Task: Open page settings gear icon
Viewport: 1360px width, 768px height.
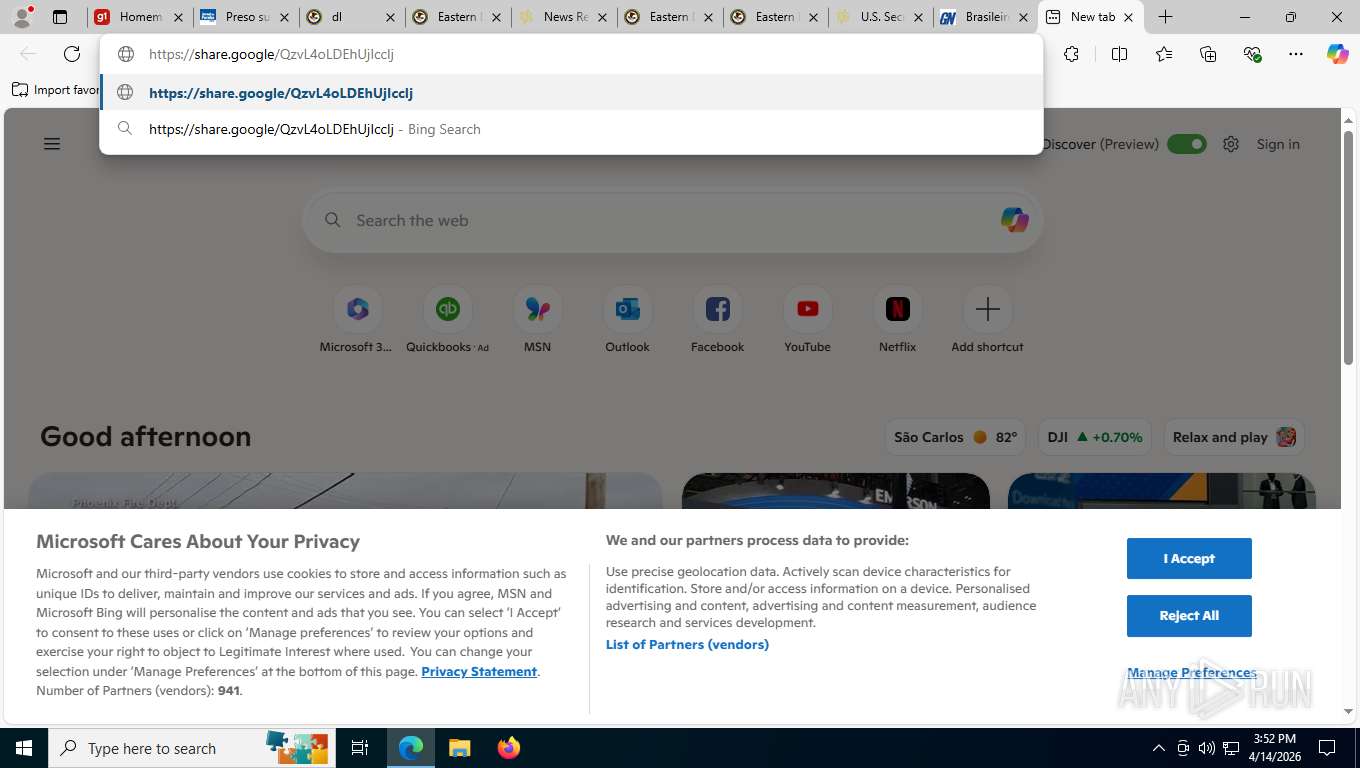Action: point(1231,144)
